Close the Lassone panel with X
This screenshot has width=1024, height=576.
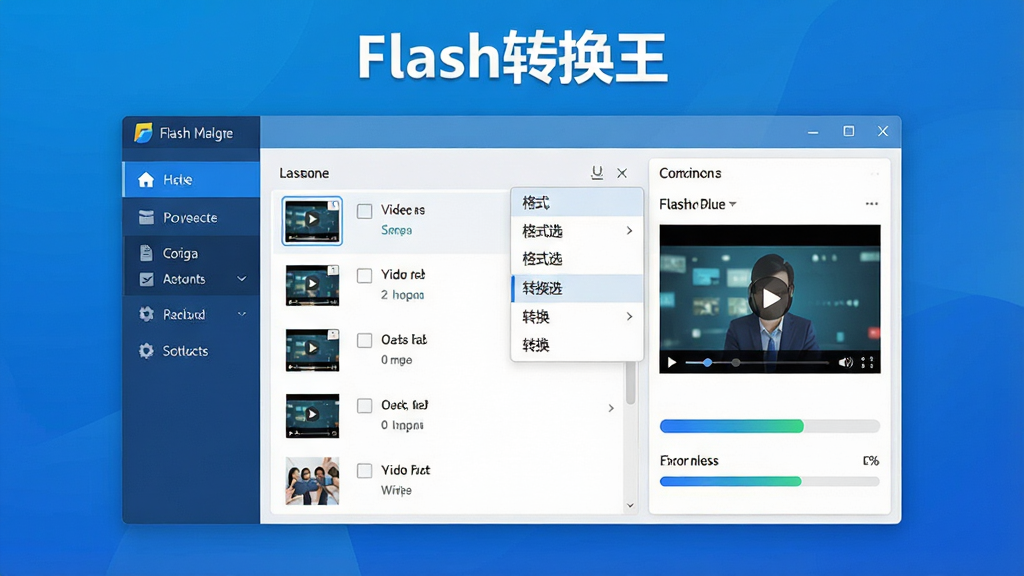pos(622,173)
